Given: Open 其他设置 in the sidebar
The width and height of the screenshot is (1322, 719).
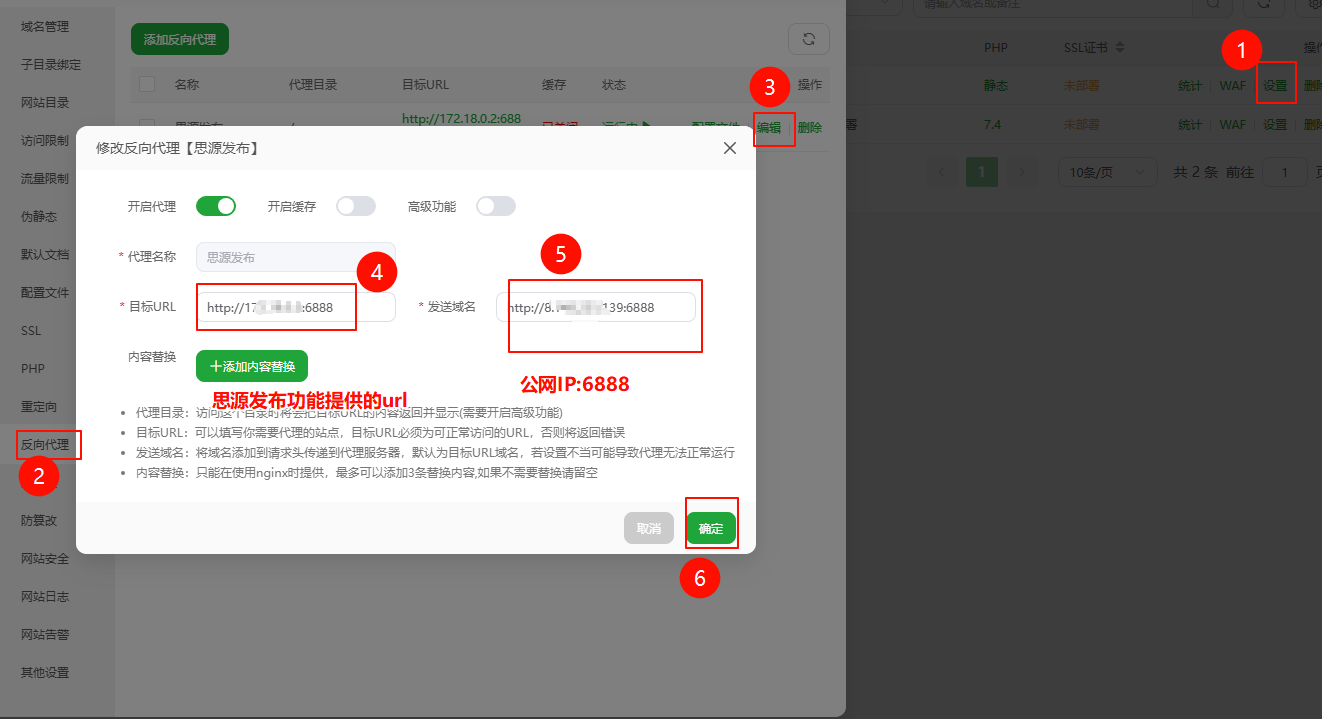Looking at the screenshot, I should point(45,672).
